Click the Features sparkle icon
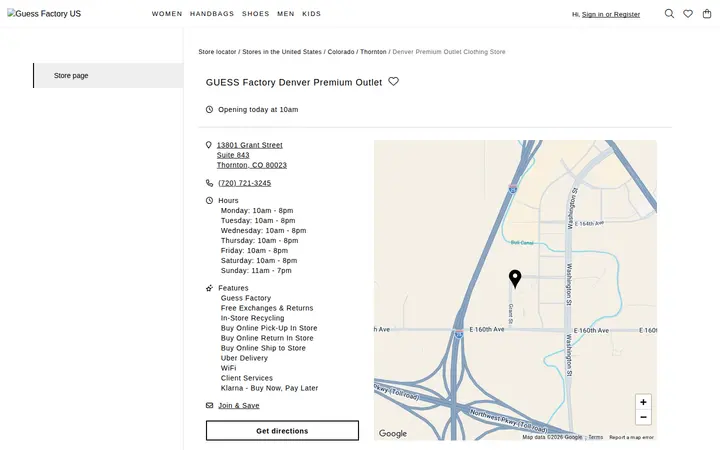Screen dimensions: 720x450 pos(209,288)
